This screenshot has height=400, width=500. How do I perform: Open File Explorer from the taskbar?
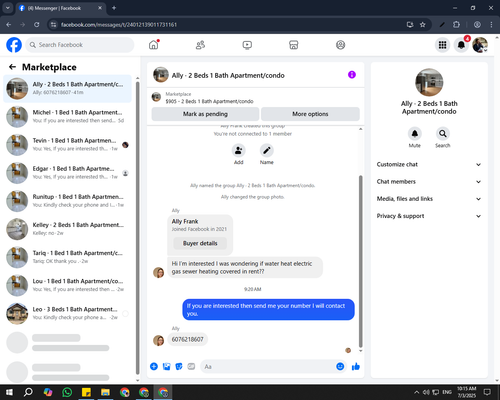click(x=105, y=392)
